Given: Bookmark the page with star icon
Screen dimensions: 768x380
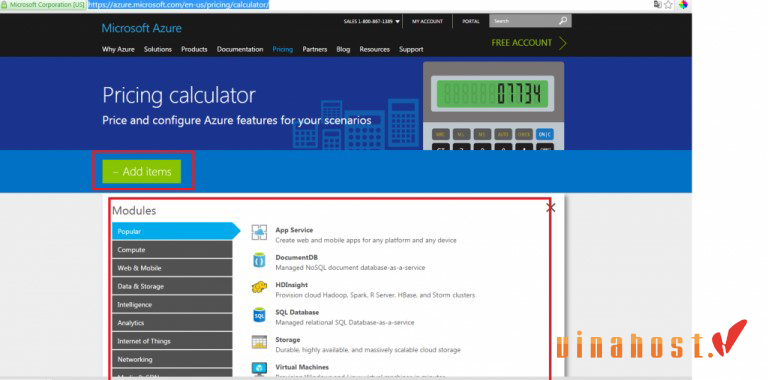Looking at the screenshot, I should [669, 4].
